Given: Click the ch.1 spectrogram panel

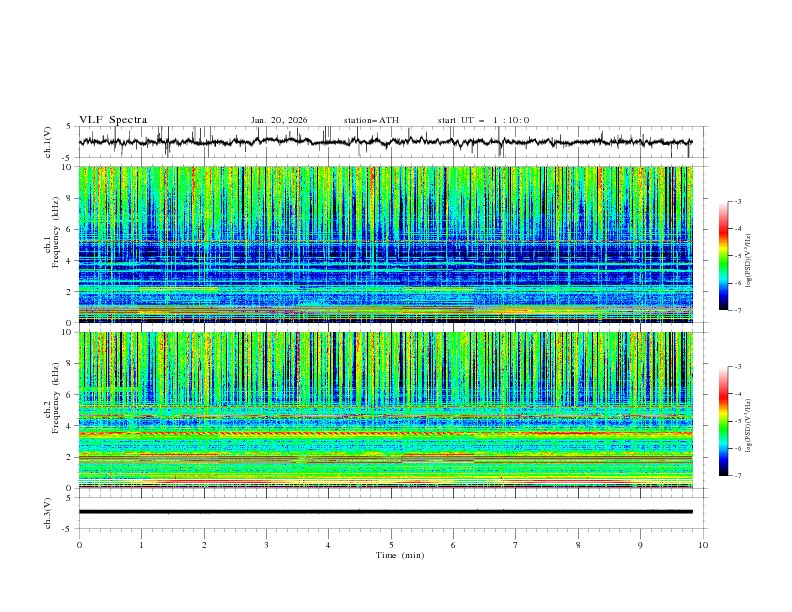Looking at the screenshot, I should [385, 244].
